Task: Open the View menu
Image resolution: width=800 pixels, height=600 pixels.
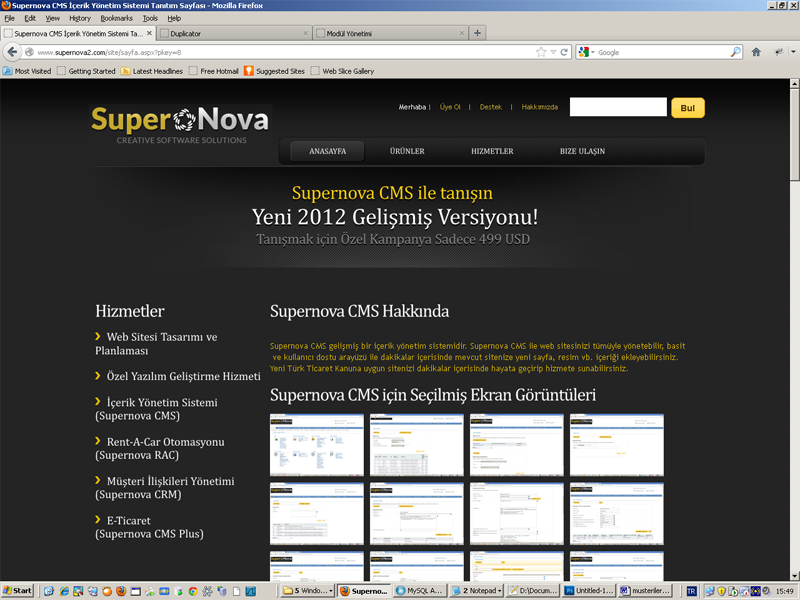Action: click(x=53, y=18)
